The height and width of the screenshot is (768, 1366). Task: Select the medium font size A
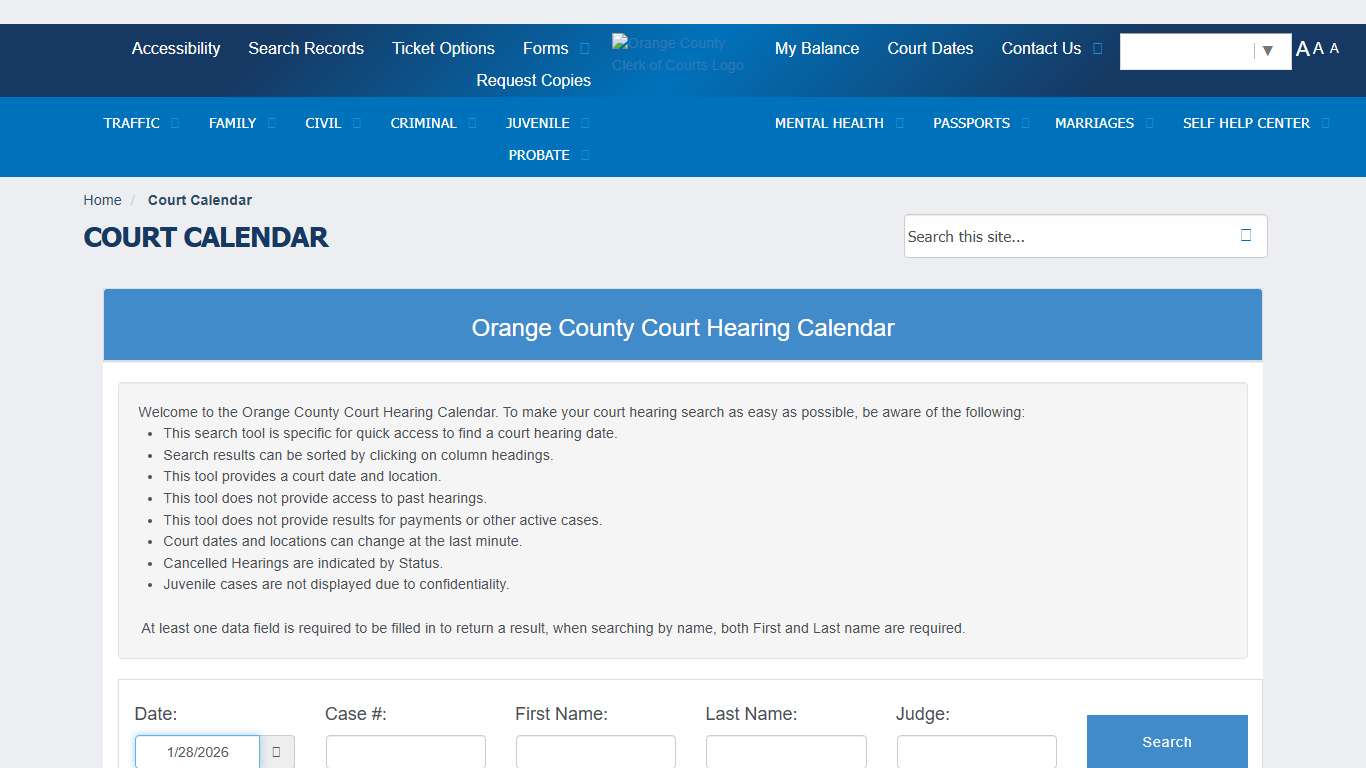click(x=1318, y=49)
